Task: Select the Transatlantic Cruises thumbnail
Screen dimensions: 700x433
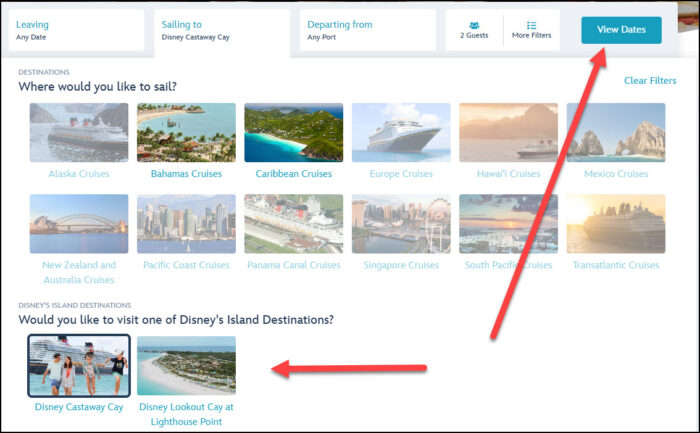Action: [x=616, y=224]
